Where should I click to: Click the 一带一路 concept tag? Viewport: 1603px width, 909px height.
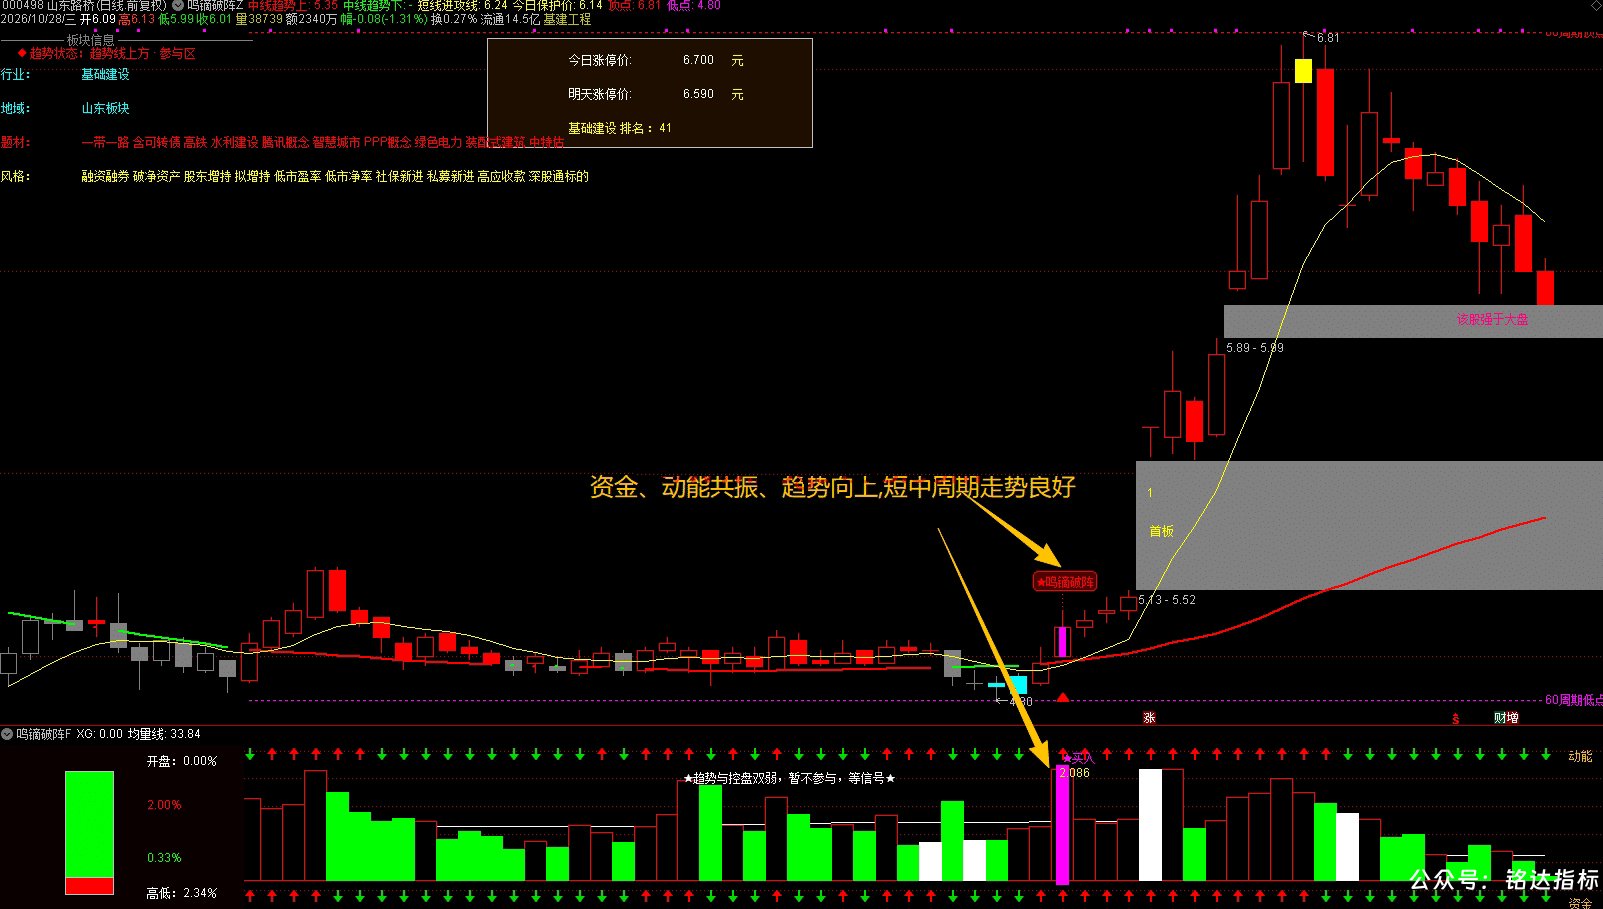(x=105, y=142)
